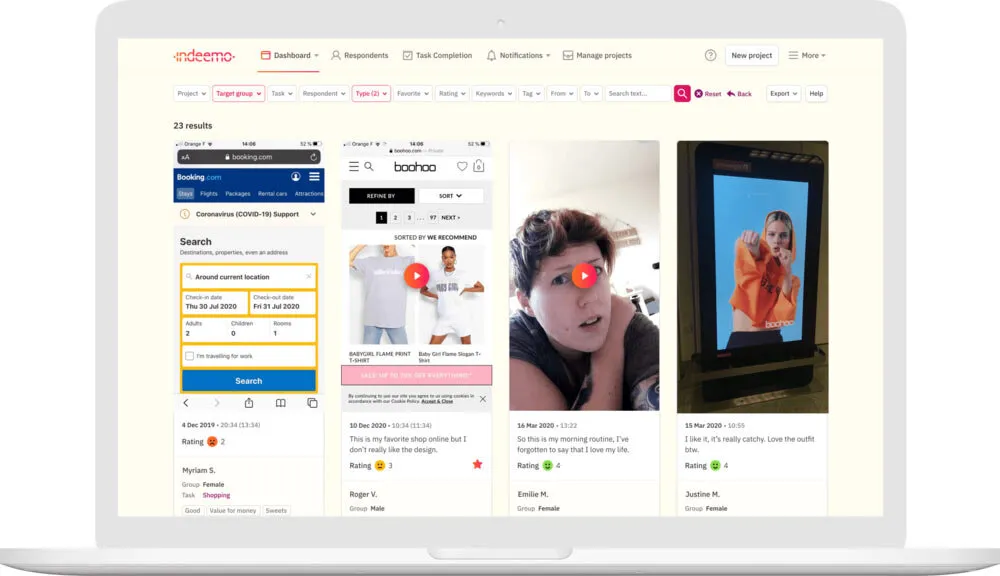
Task: Clear the Around current location field
Action: point(309,277)
